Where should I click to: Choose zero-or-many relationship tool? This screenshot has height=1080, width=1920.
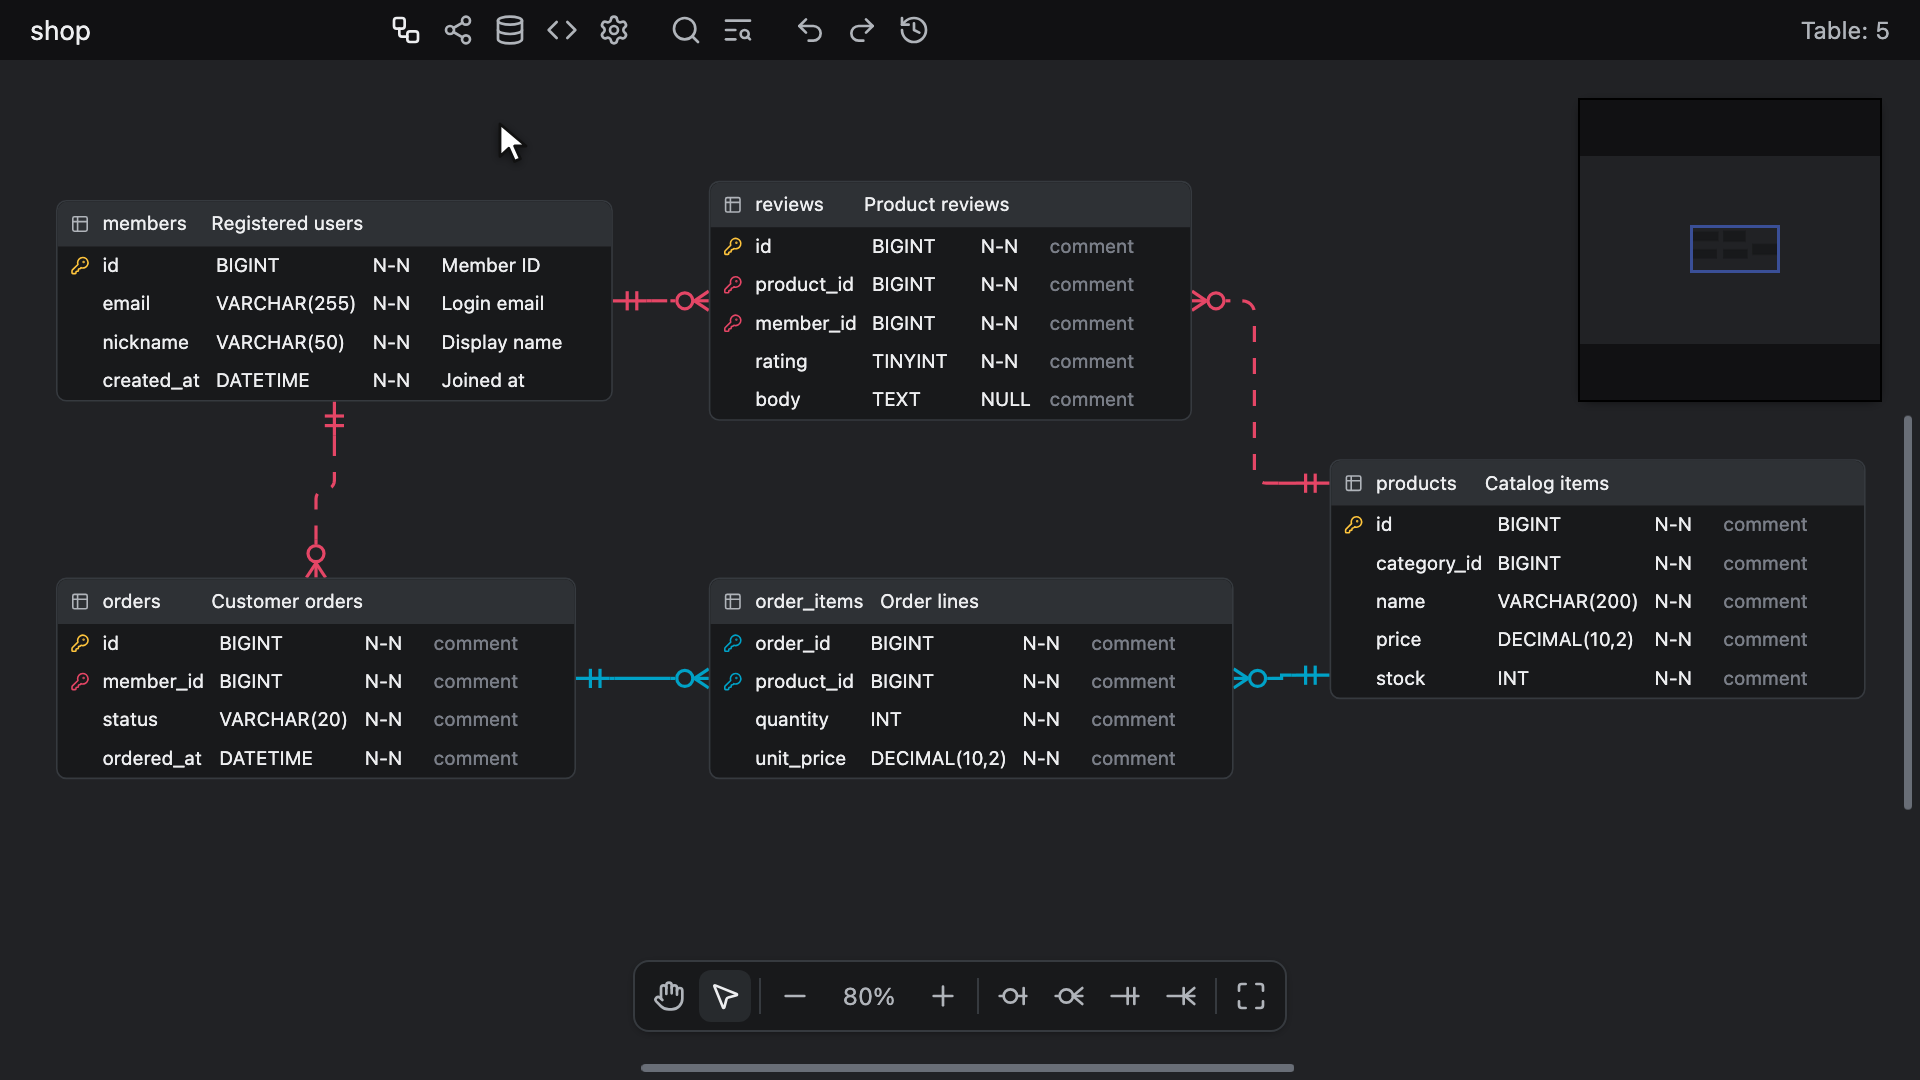1069,996
